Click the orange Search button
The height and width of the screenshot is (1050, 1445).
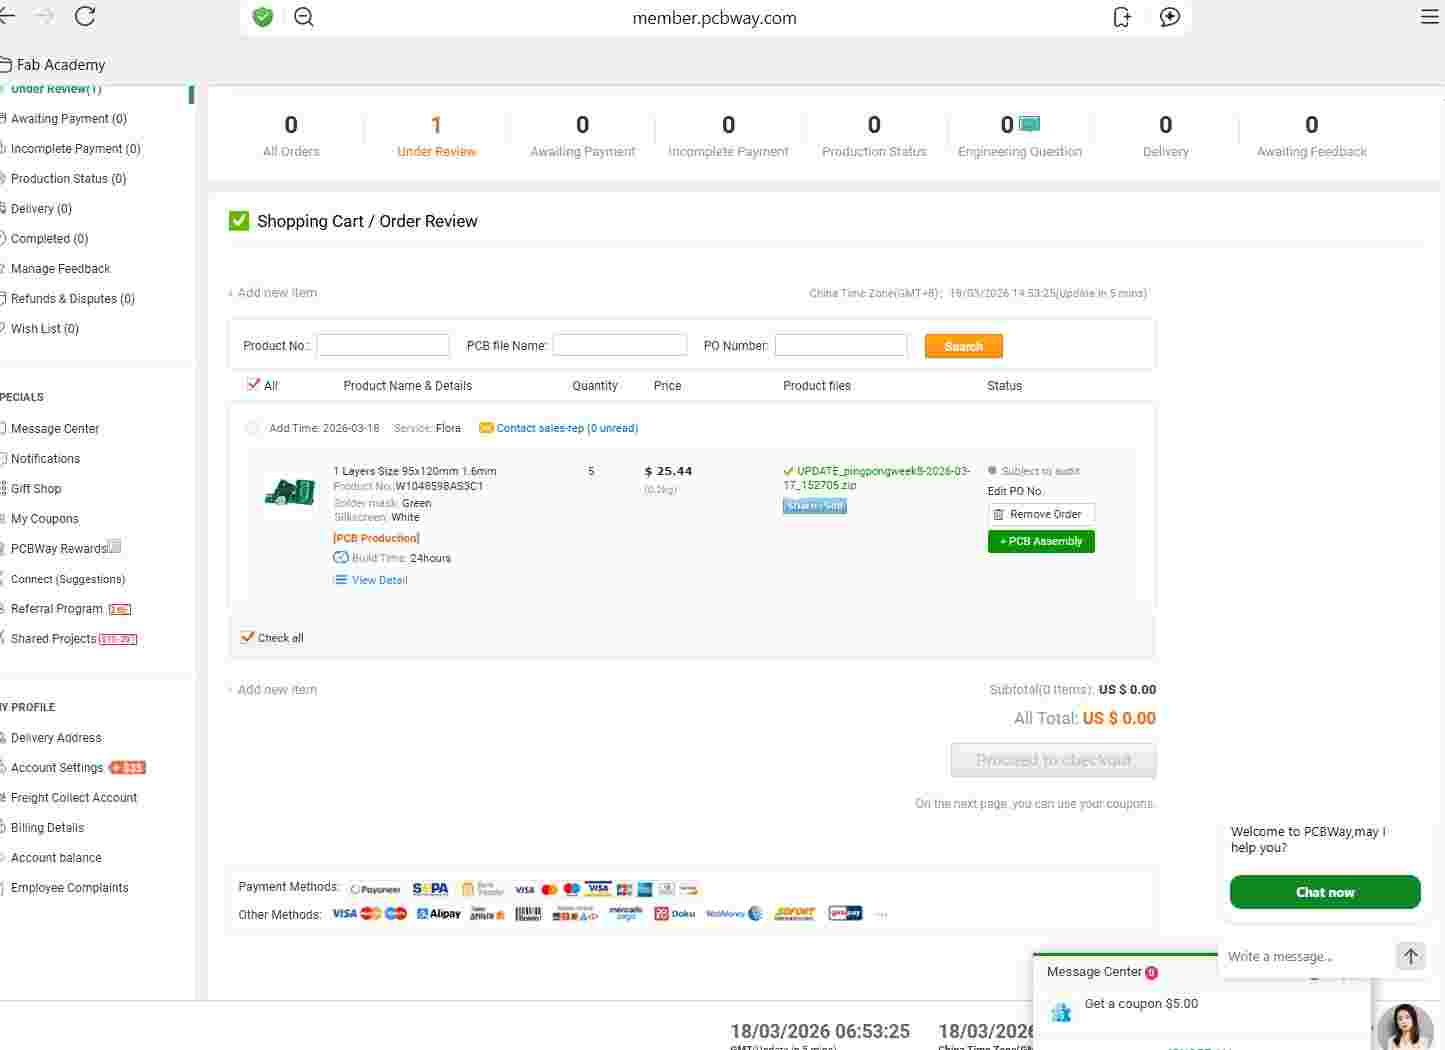pos(964,346)
